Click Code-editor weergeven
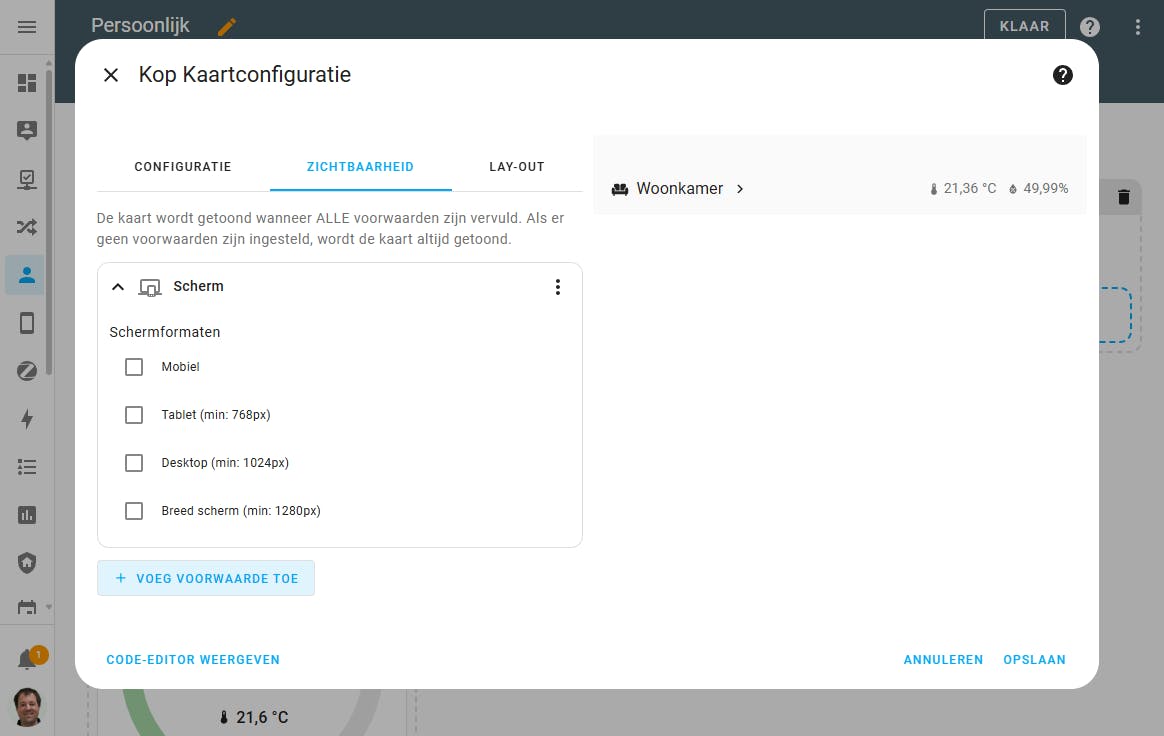 click(193, 660)
